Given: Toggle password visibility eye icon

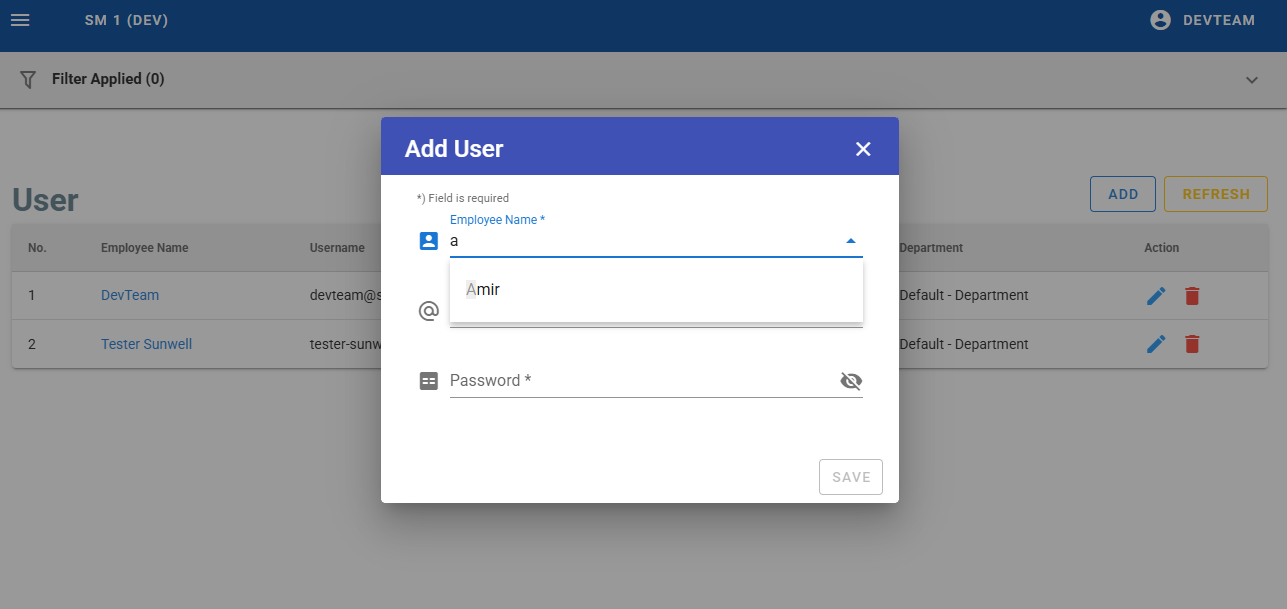Looking at the screenshot, I should tap(851, 381).
